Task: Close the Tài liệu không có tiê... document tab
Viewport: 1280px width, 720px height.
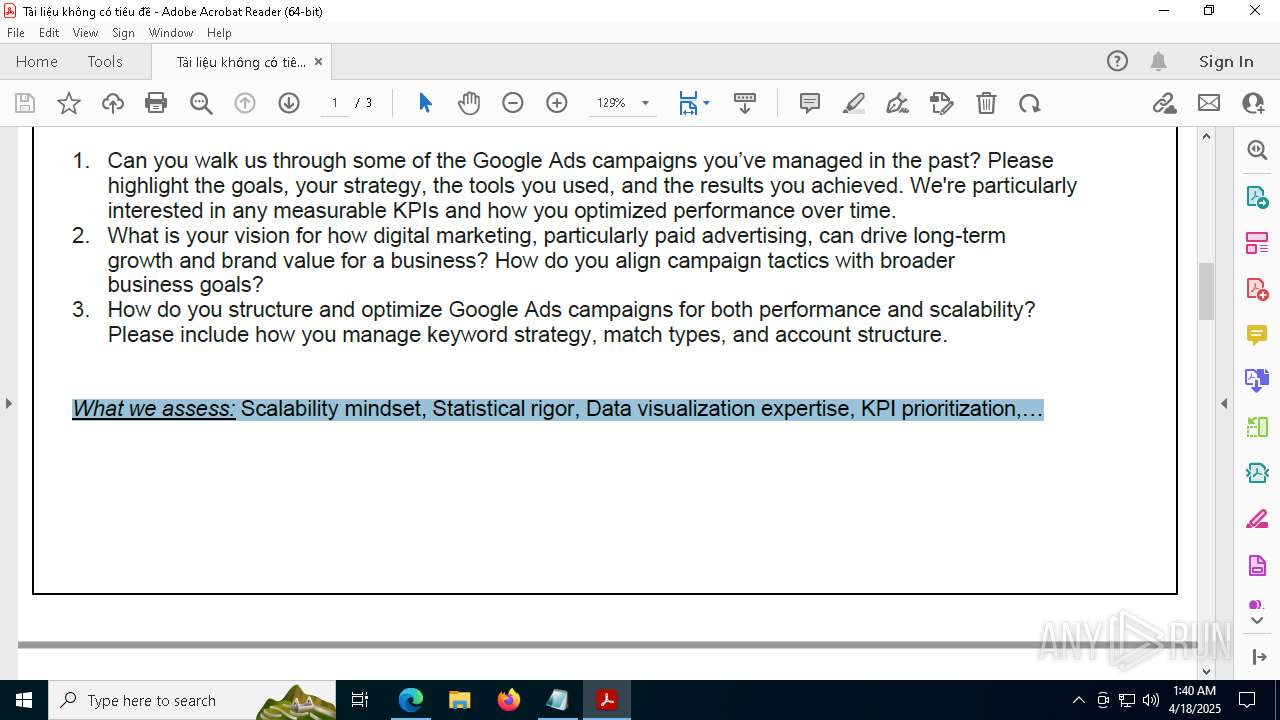Action: coord(318,61)
